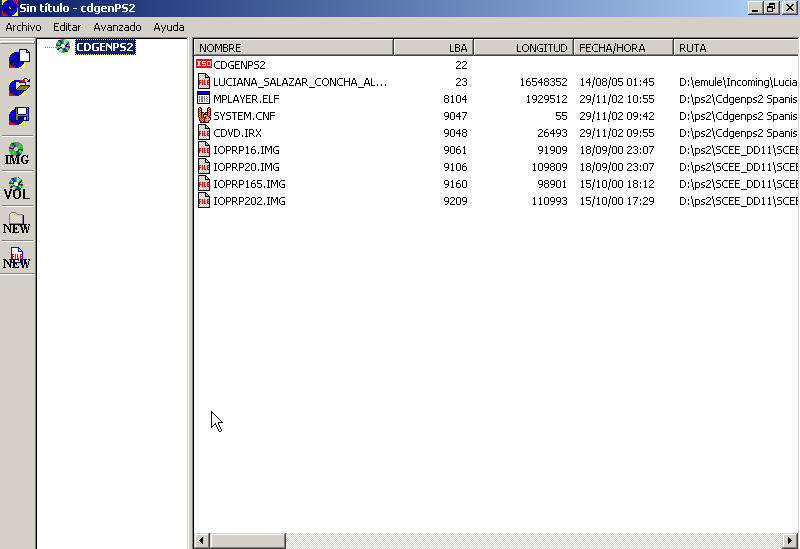Image resolution: width=800 pixels, height=549 pixels.
Task: Click the IMG create image button
Action: click(x=17, y=154)
